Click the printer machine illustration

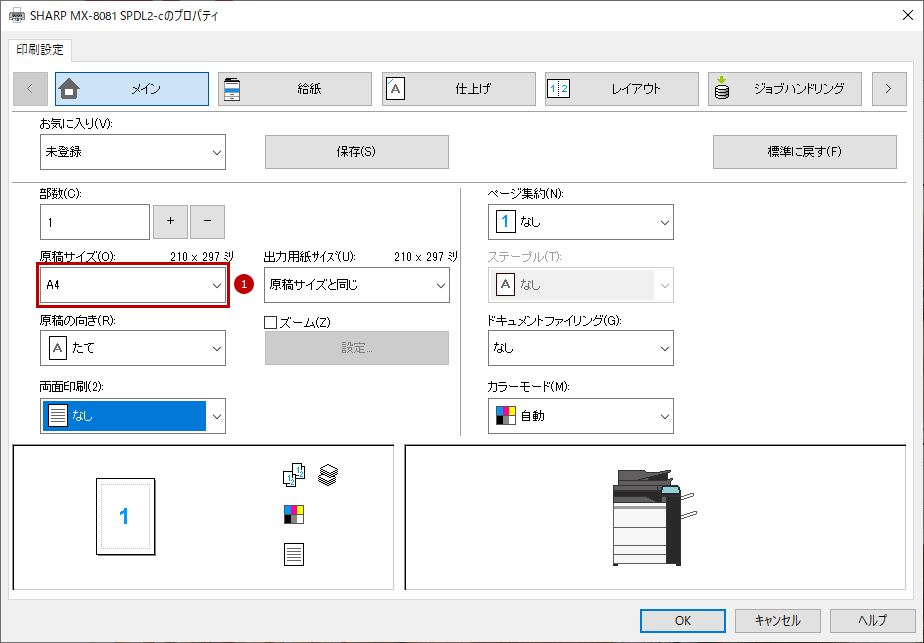click(x=655, y=517)
